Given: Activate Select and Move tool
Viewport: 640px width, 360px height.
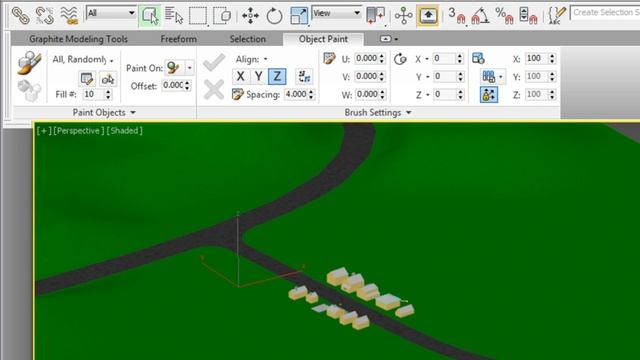Looking at the screenshot, I should point(250,16).
